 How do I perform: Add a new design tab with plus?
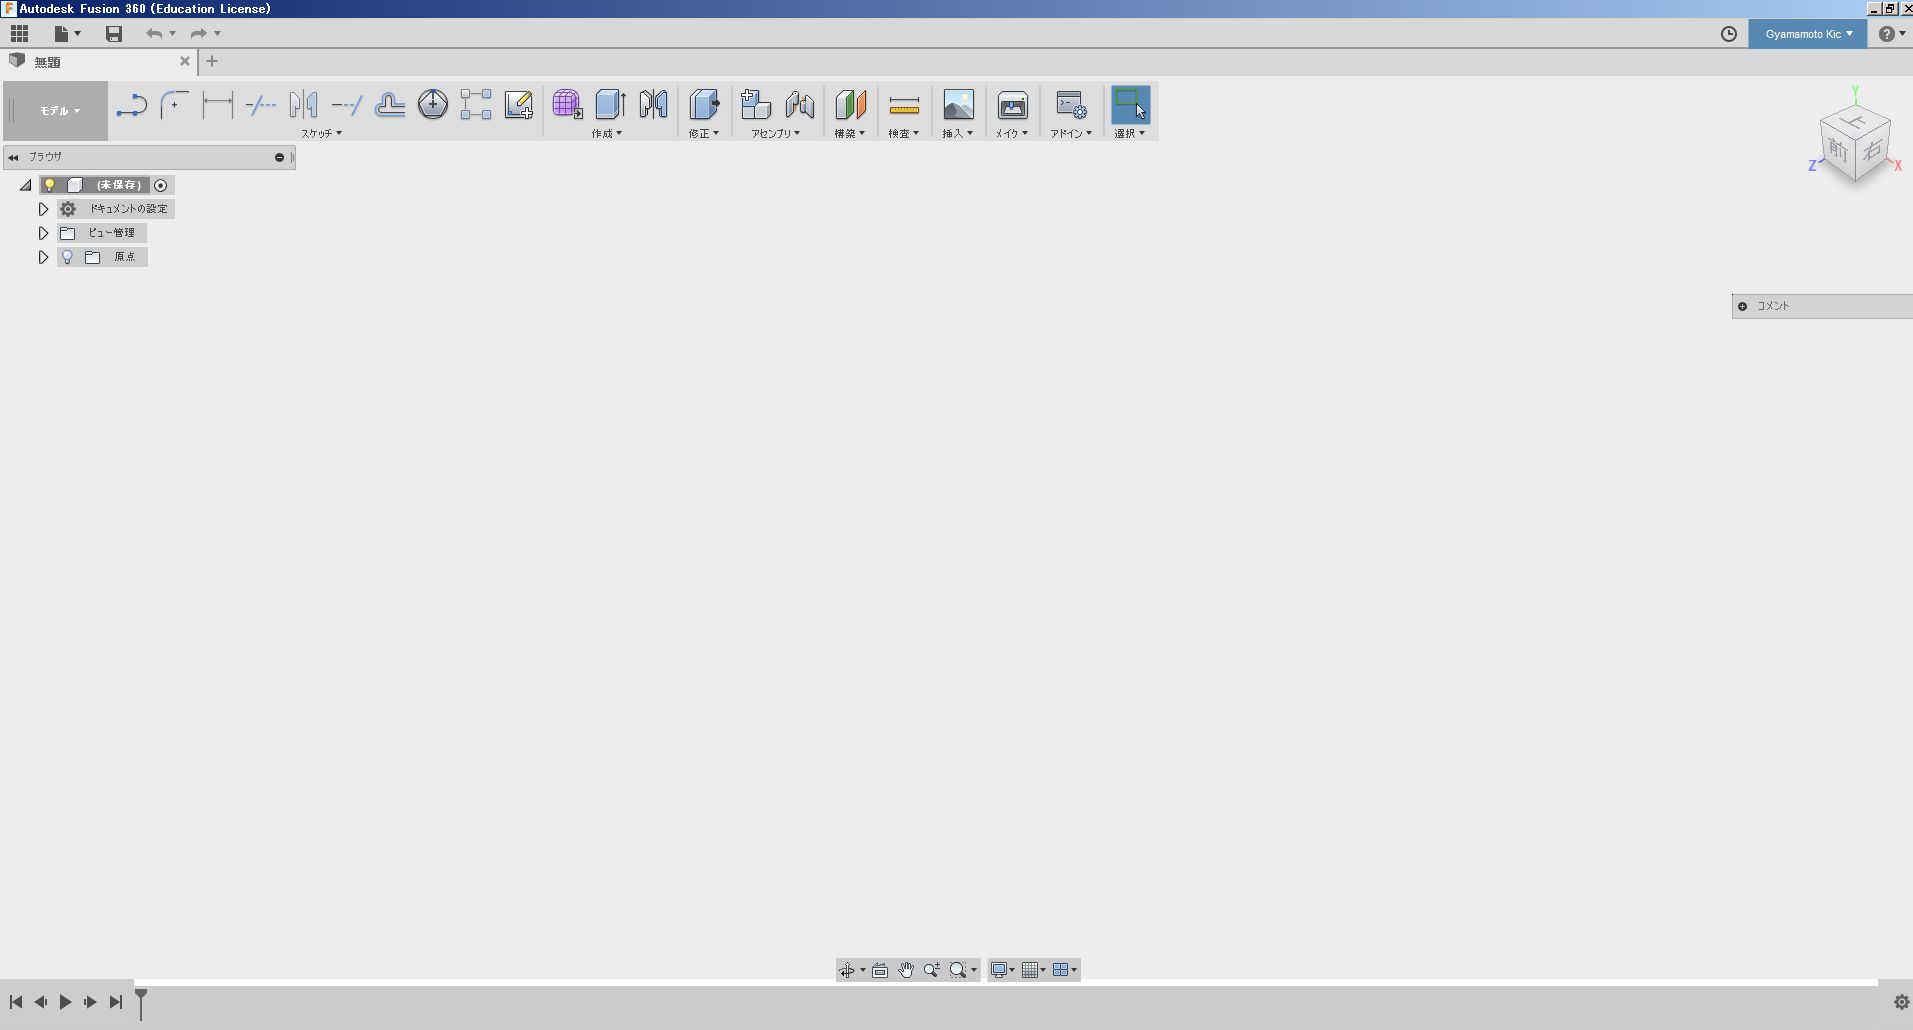pyautogui.click(x=212, y=61)
